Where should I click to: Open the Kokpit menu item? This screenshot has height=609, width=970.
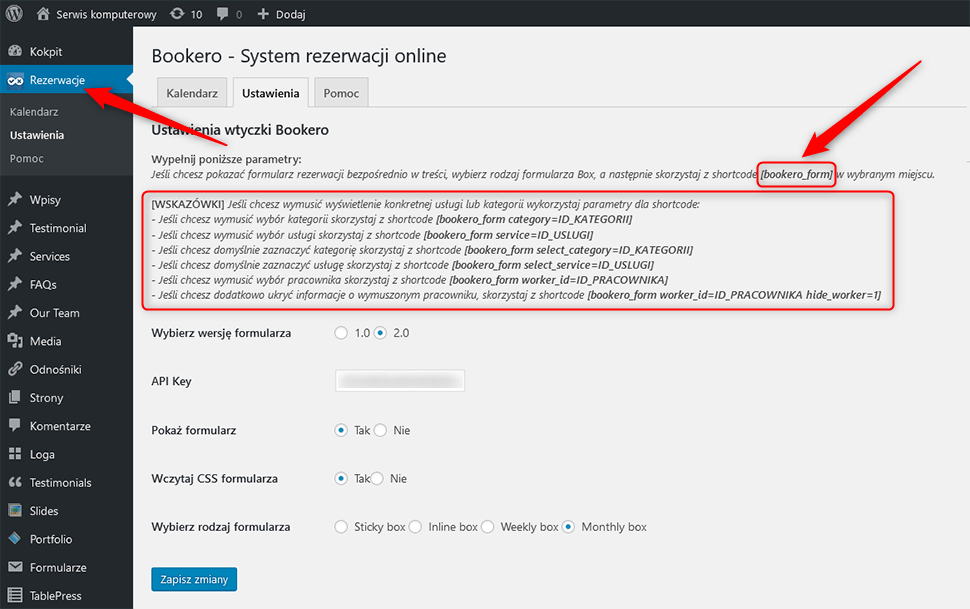pos(66,51)
